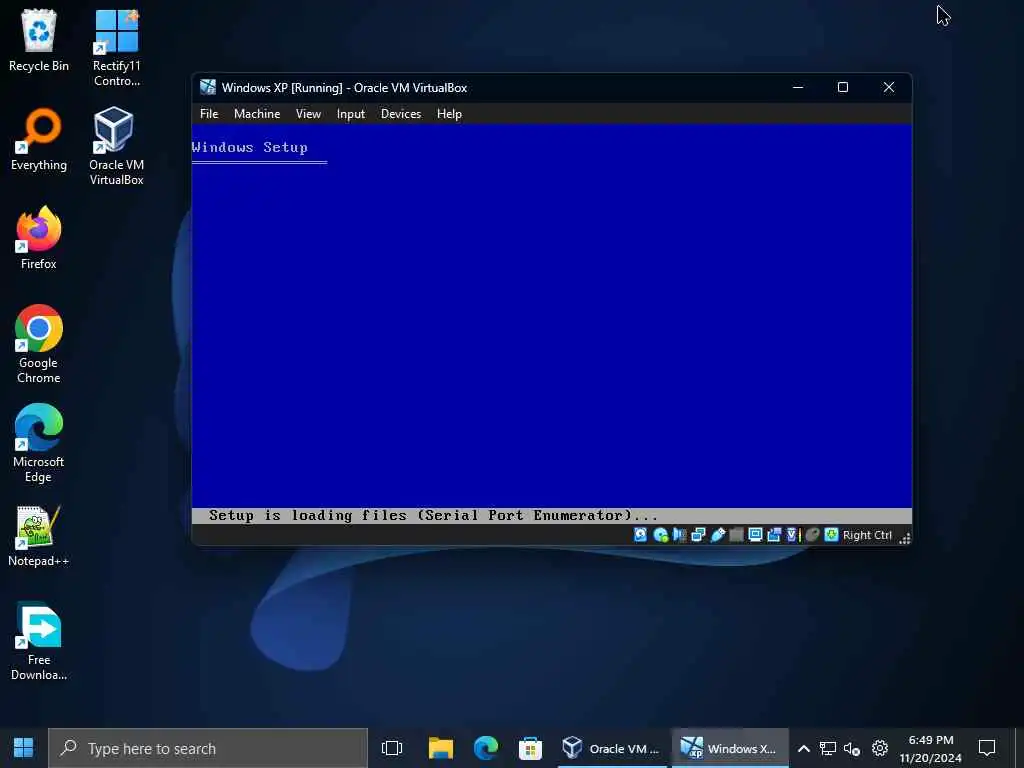Viewport: 1024px width, 768px height.
Task: Click the network icon in system tray
Action: 828,748
